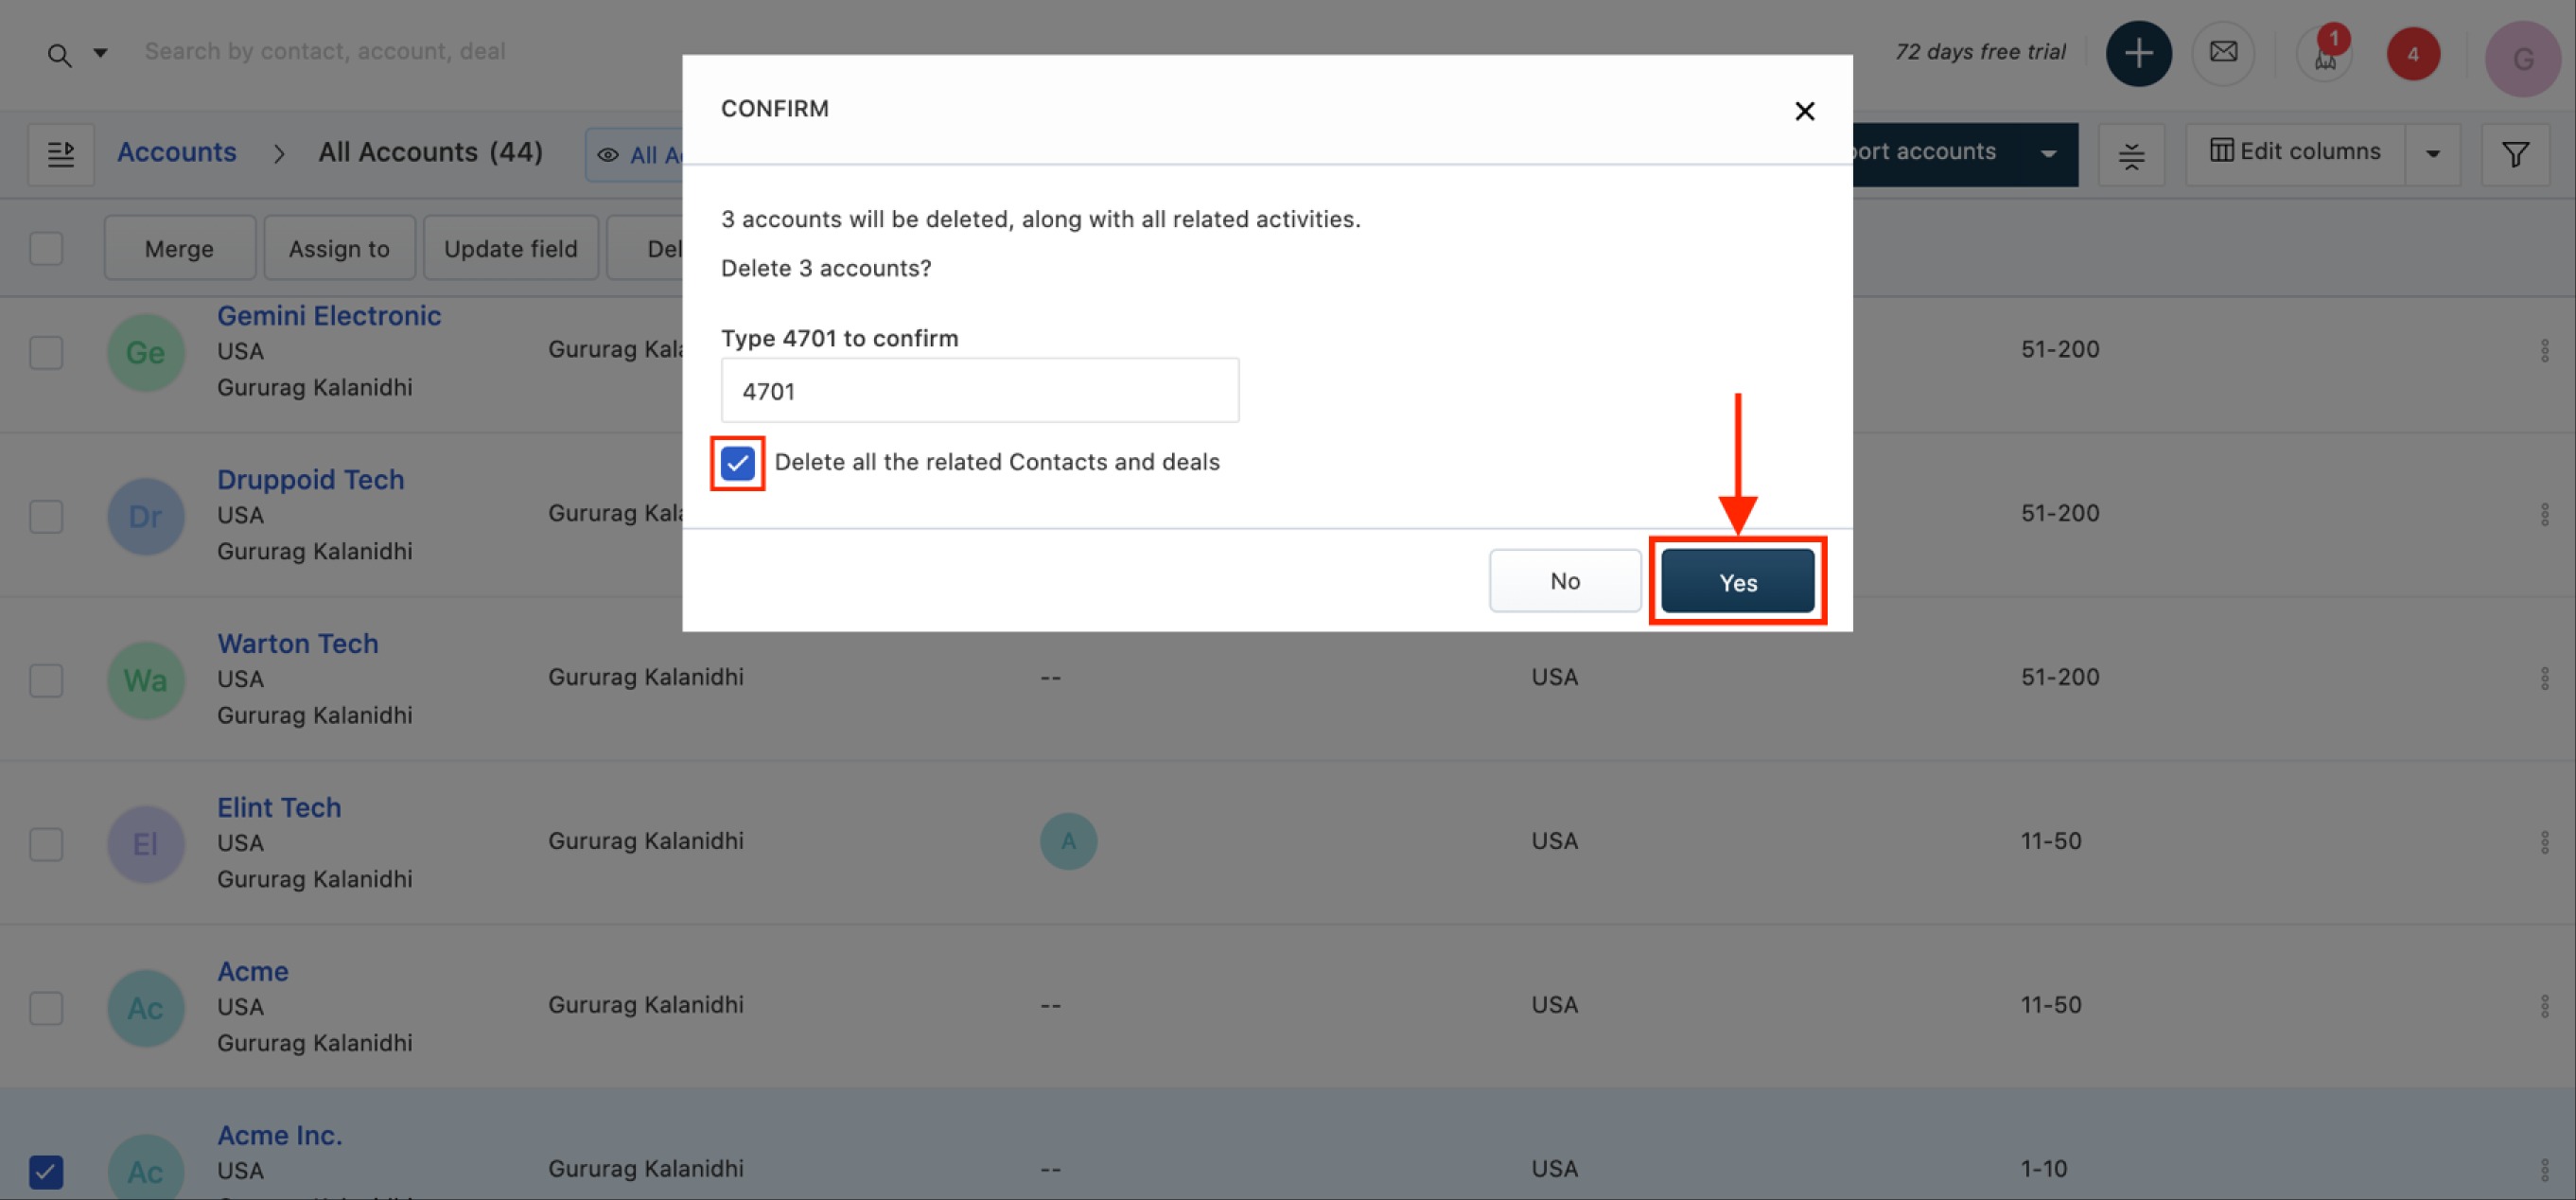Toggle the select all accounts checkbox
The height and width of the screenshot is (1200, 2576).
point(46,248)
